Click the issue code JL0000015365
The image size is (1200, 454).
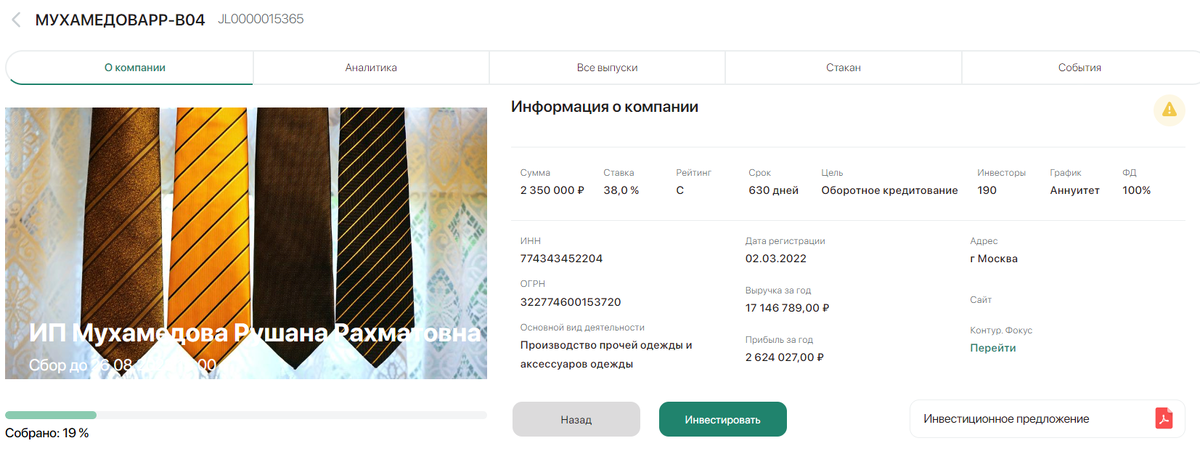point(261,19)
